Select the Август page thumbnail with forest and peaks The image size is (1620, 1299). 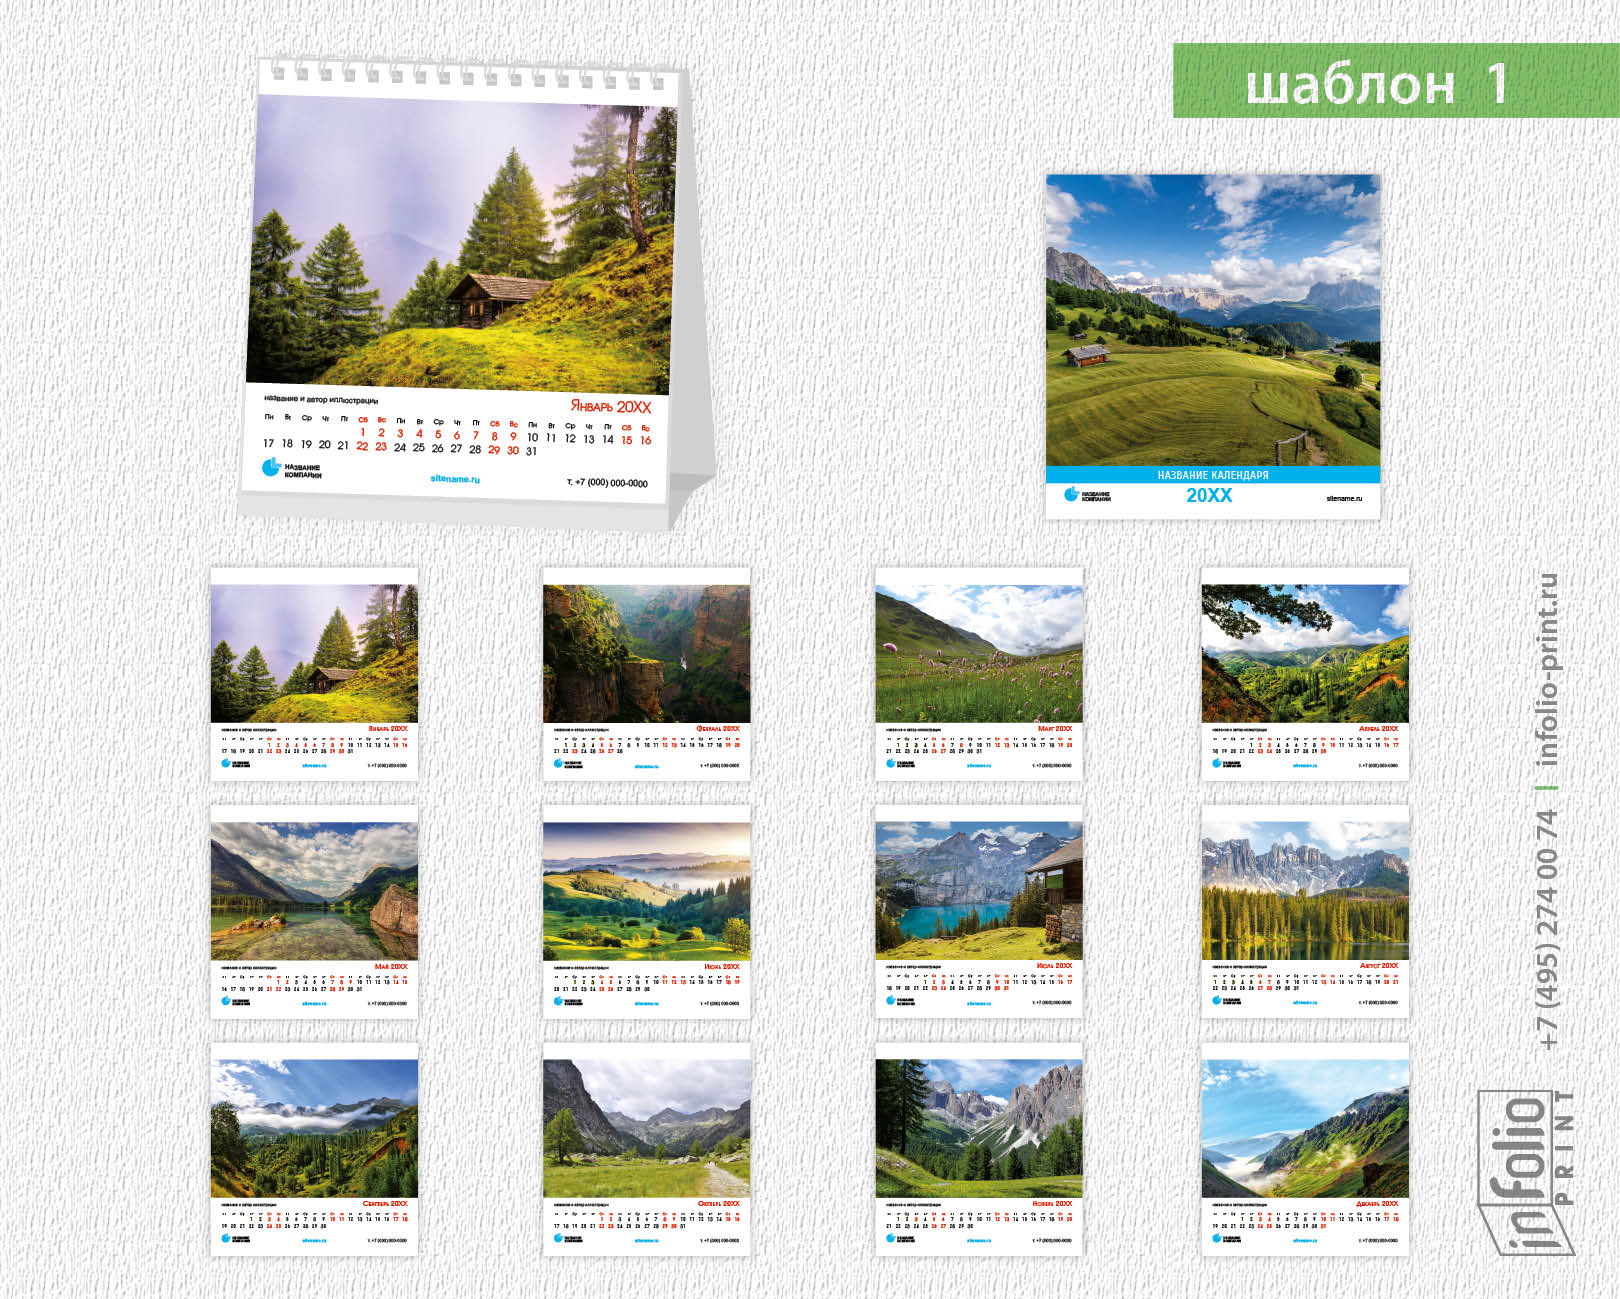1305,912
